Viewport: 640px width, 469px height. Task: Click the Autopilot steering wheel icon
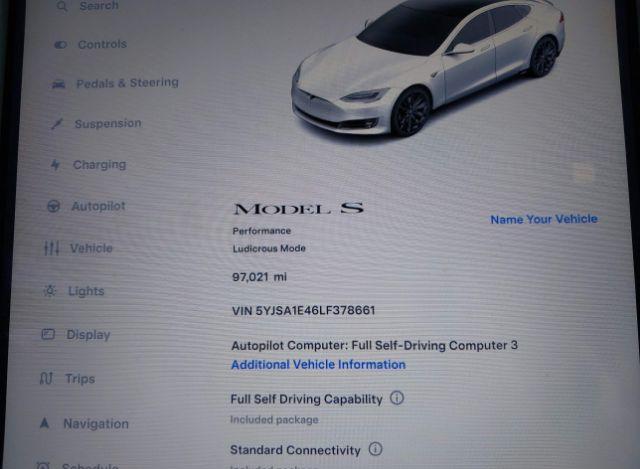(53, 206)
